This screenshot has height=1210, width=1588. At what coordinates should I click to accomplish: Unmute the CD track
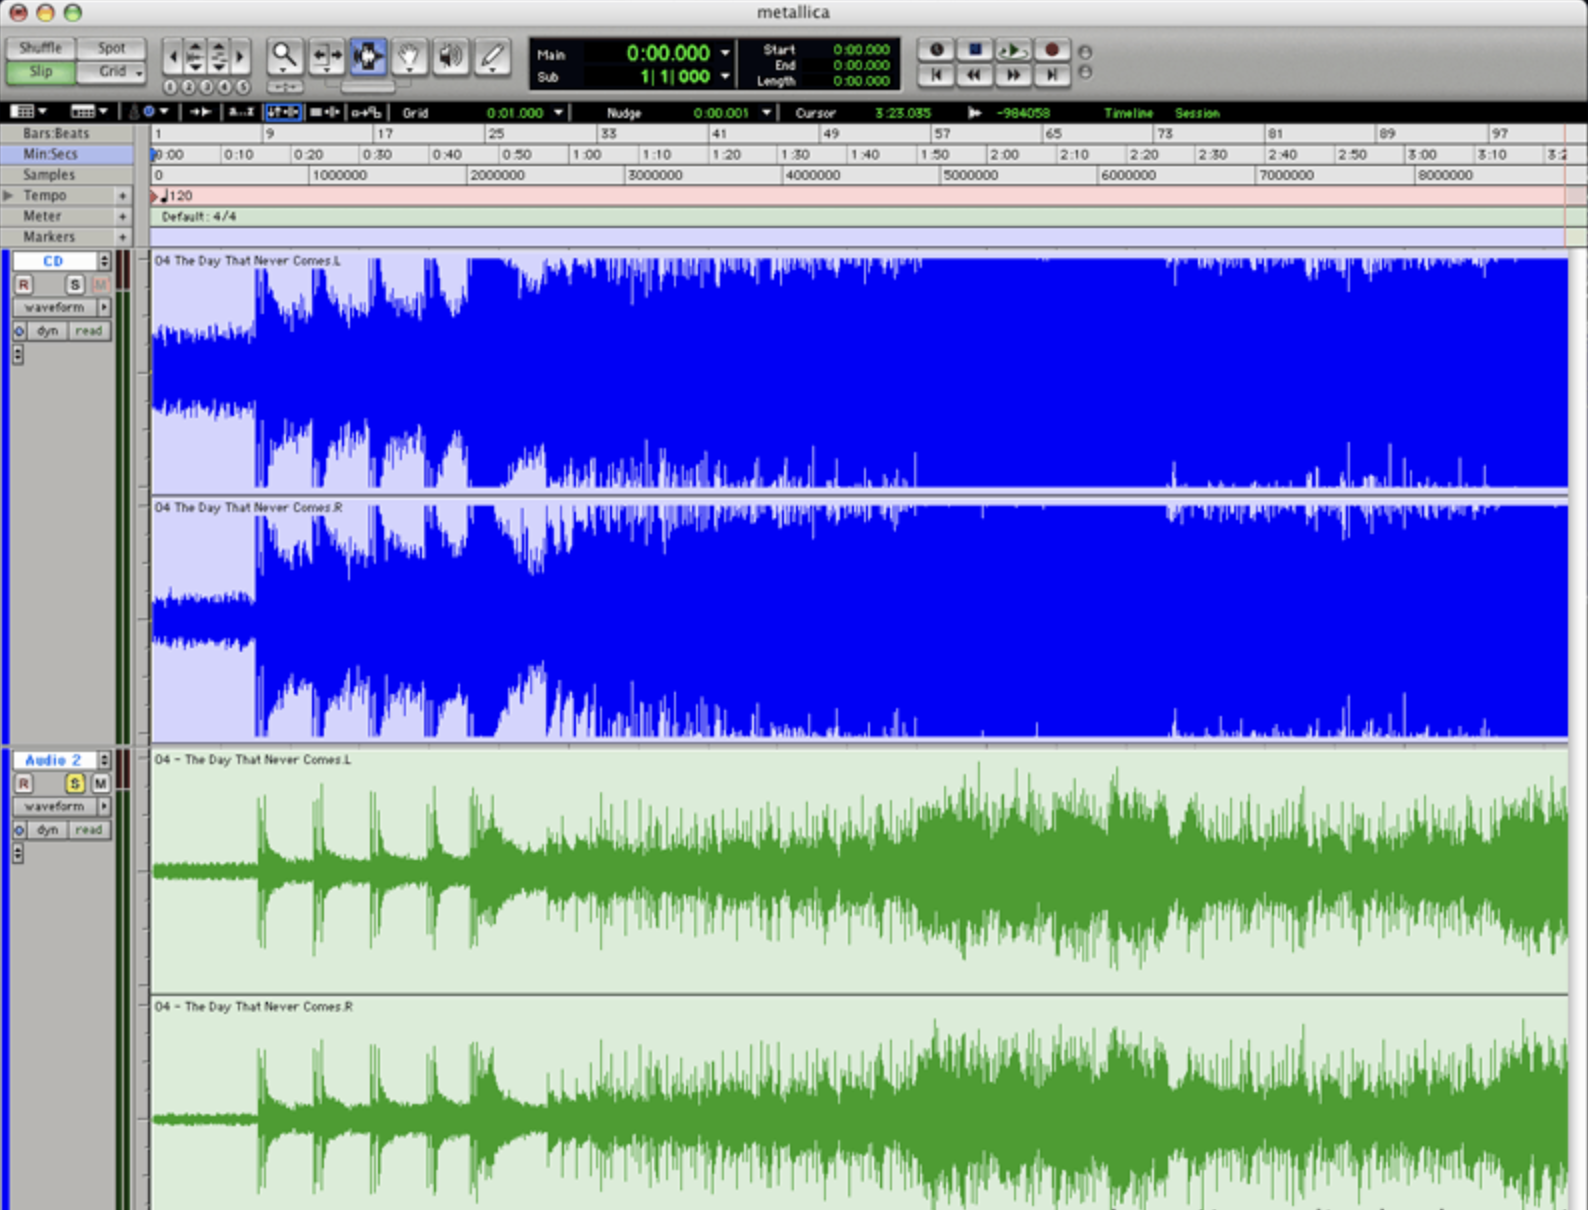pos(100,285)
